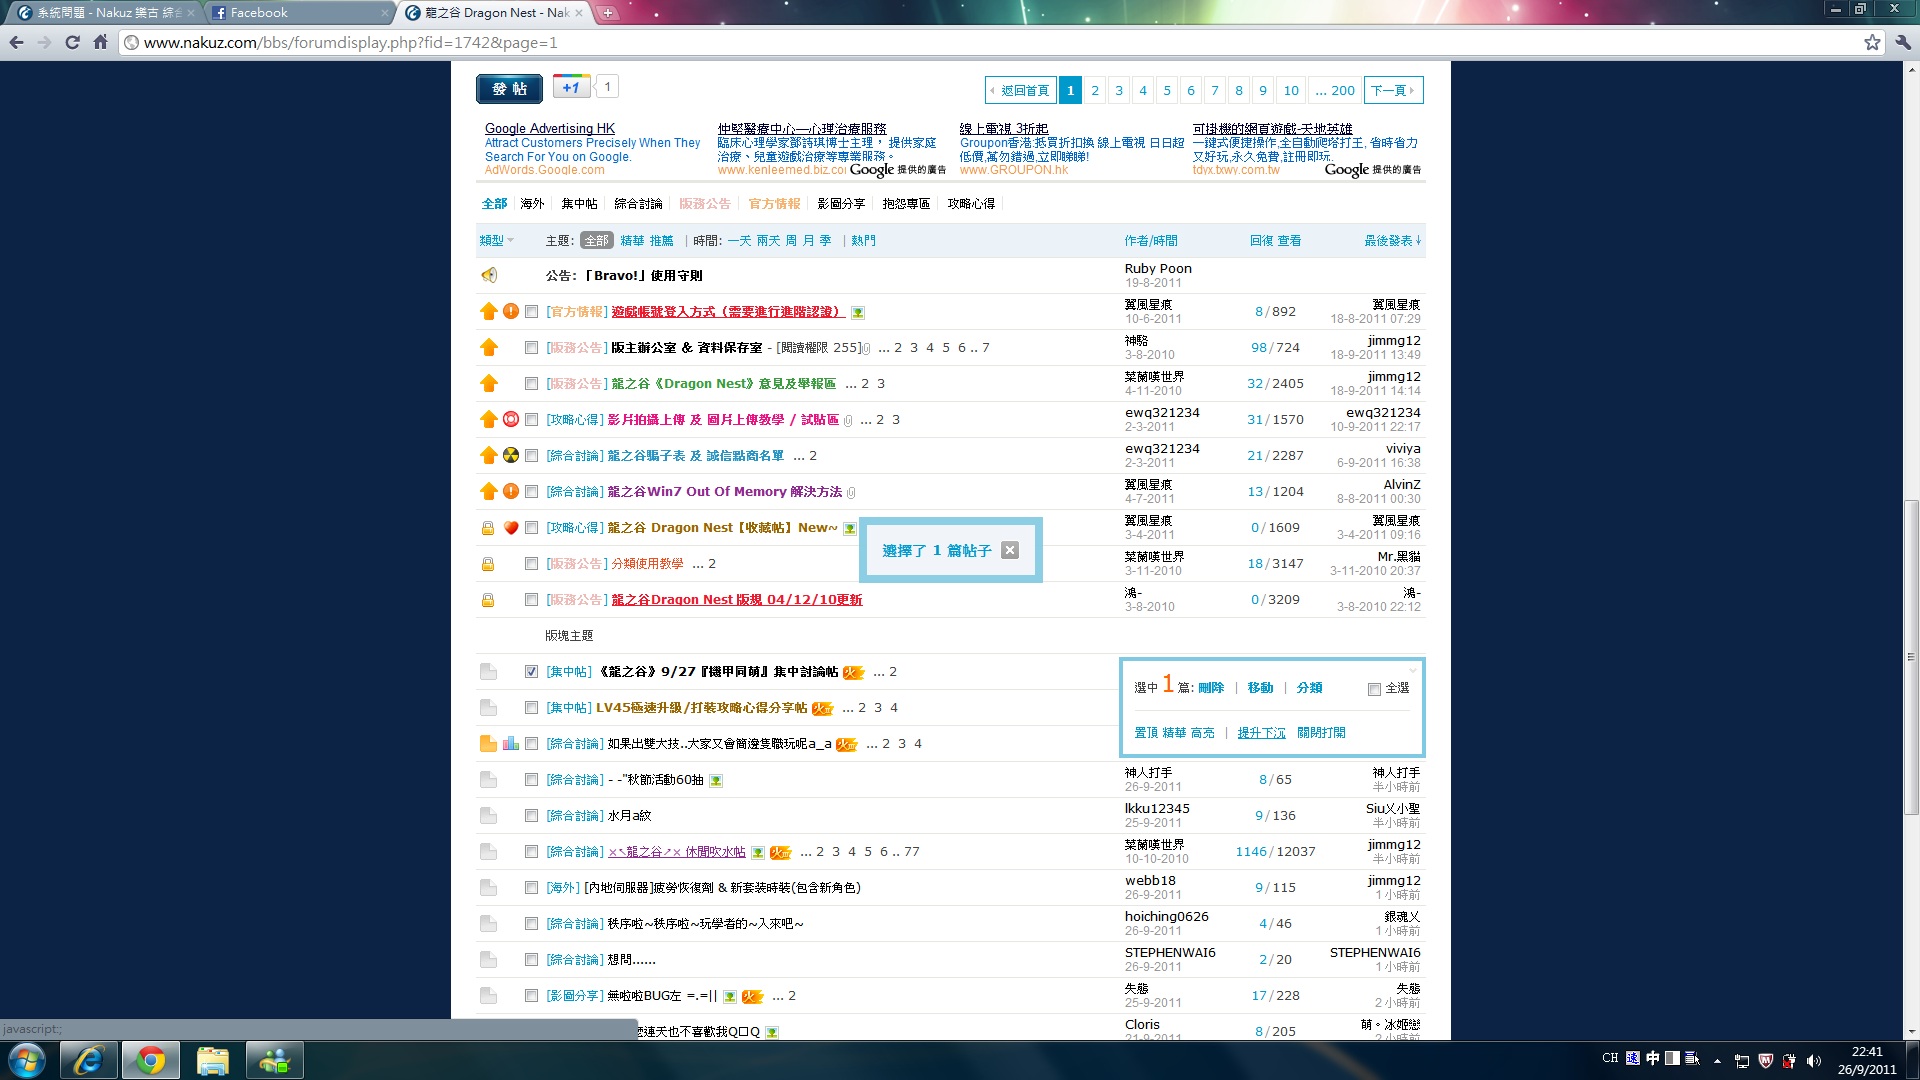Screen dimensions: 1920x1080
Task: Select the 攻略心得 category tab
Action: (x=971, y=203)
